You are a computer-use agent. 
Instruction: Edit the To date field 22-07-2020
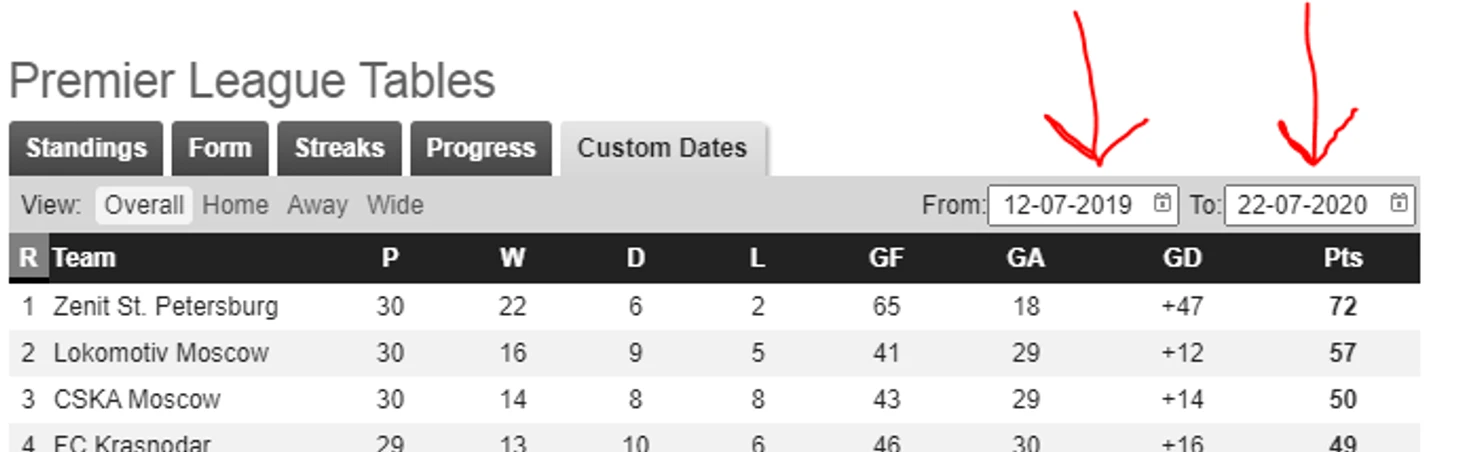[x=1319, y=205]
